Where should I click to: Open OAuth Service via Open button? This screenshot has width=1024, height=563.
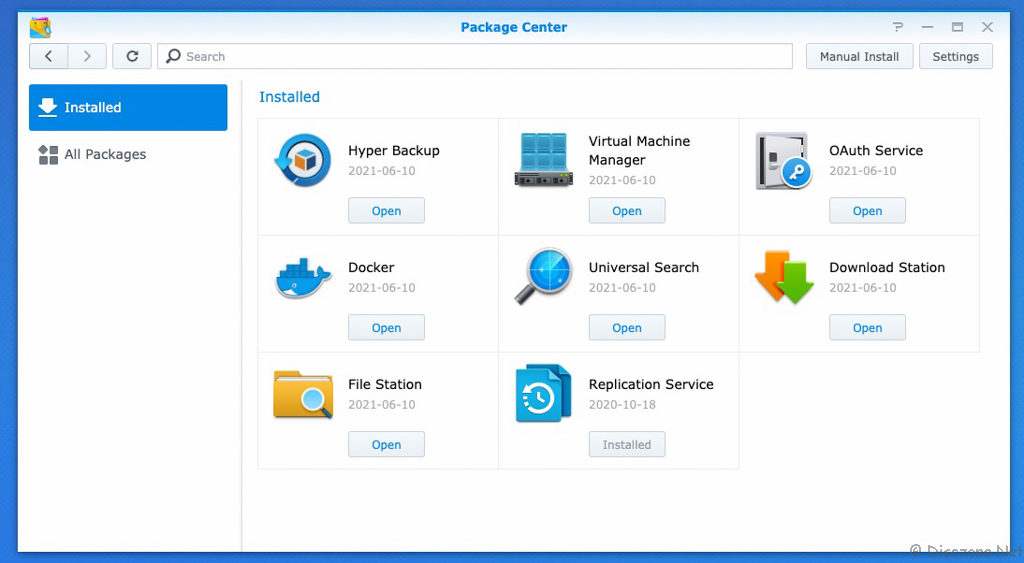click(867, 210)
